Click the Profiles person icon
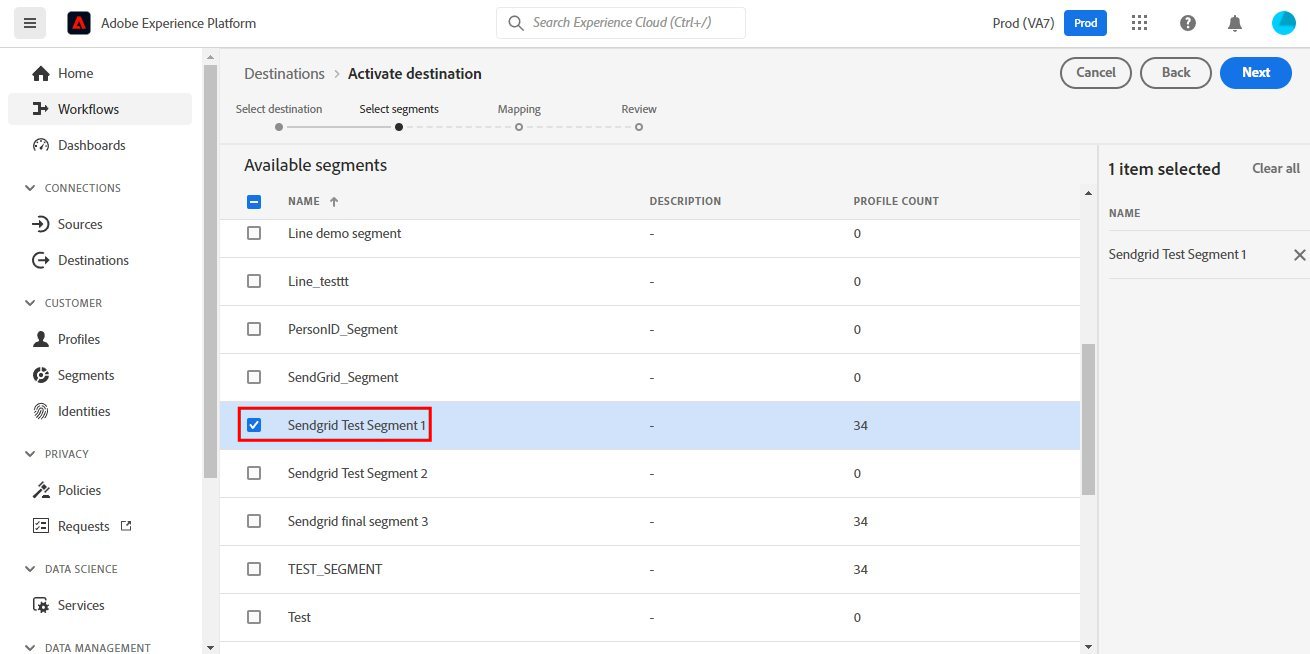 click(41, 339)
